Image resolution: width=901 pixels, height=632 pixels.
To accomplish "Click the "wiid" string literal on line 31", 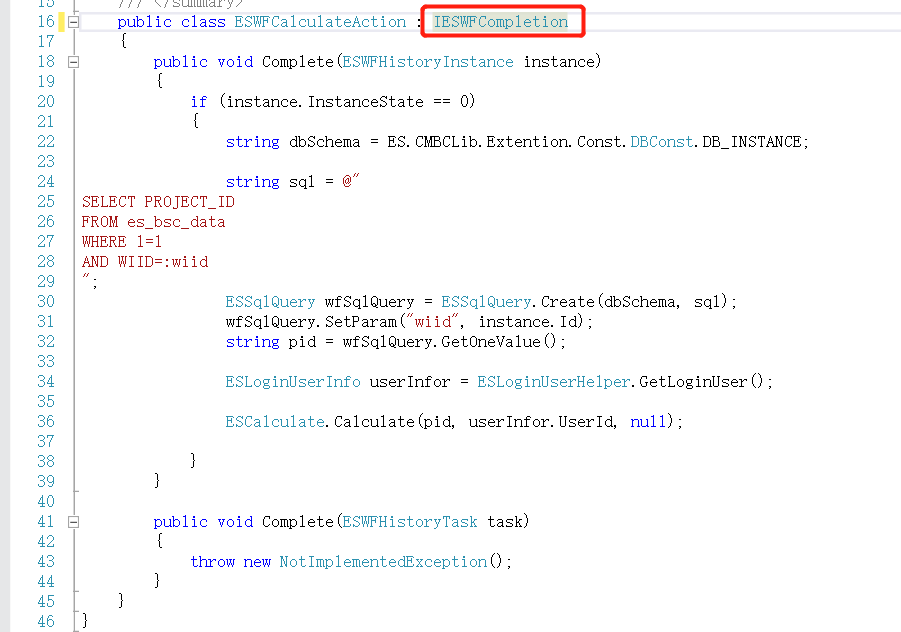I will pyautogui.click(x=433, y=322).
